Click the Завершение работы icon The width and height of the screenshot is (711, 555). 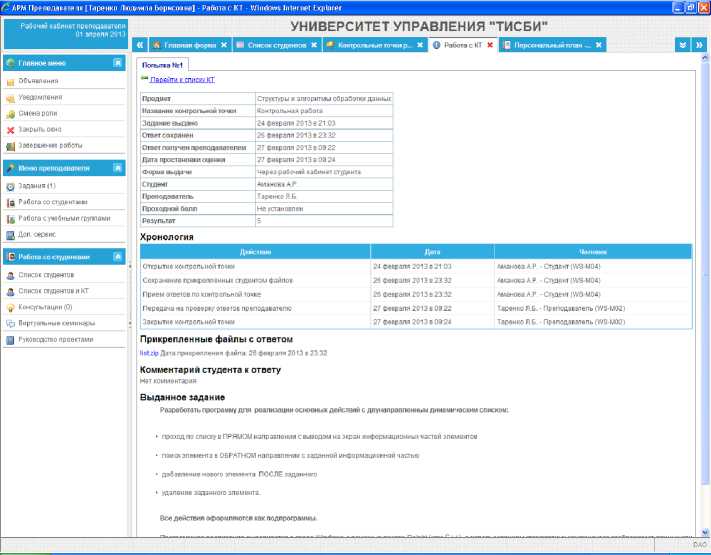point(10,146)
